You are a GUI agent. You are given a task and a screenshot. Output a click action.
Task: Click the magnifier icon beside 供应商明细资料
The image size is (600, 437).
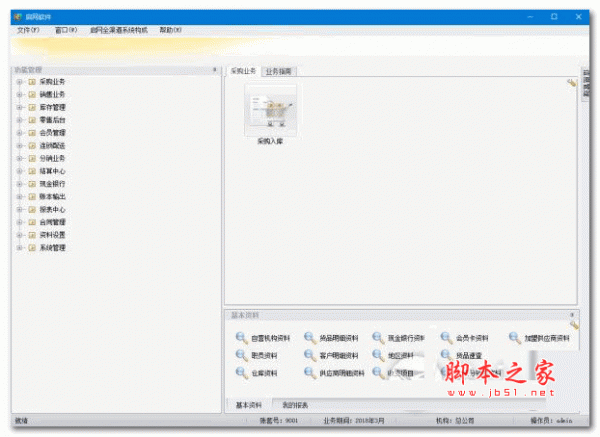click(310, 373)
